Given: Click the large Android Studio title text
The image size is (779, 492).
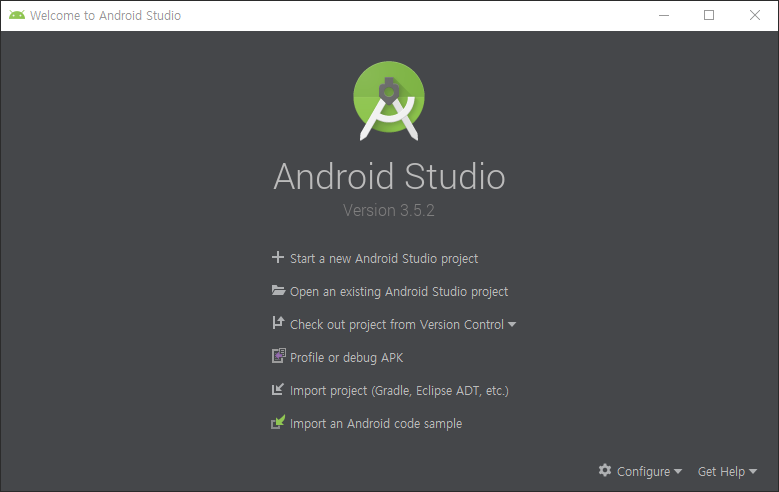Looking at the screenshot, I should (389, 176).
